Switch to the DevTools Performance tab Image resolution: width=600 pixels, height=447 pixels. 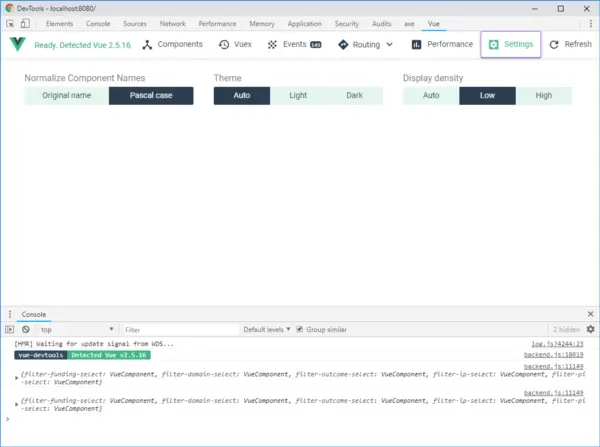point(217,24)
